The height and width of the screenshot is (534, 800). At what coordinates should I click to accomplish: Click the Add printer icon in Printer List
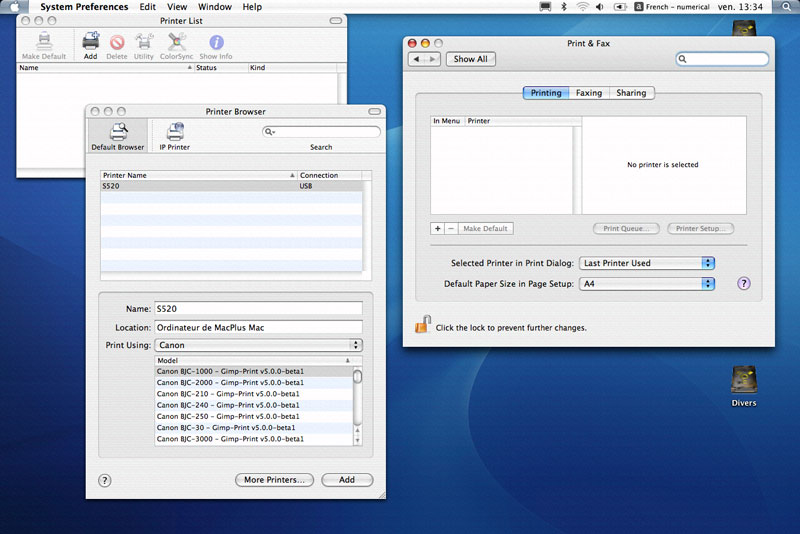click(90, 46)
